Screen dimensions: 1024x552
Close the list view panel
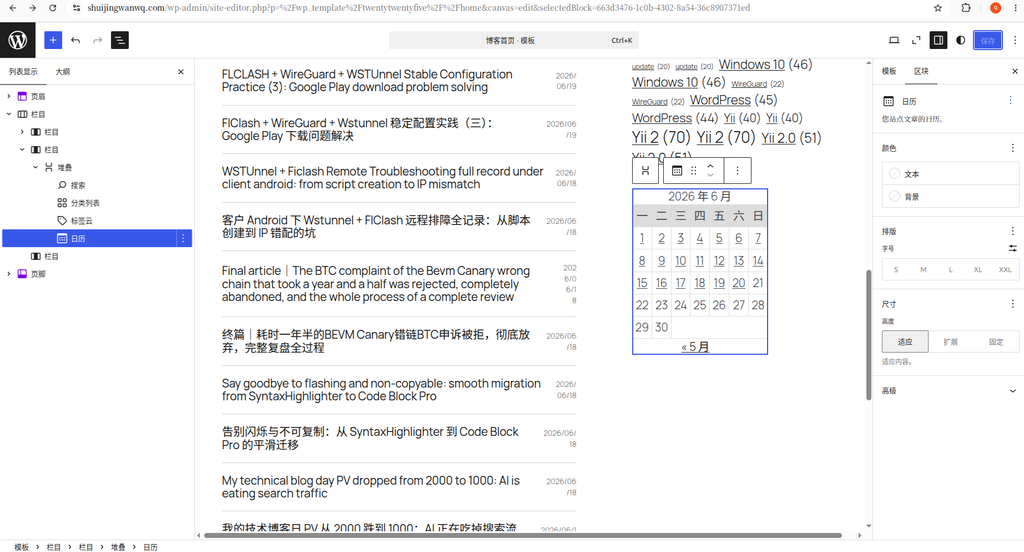(x=181, y=72)
